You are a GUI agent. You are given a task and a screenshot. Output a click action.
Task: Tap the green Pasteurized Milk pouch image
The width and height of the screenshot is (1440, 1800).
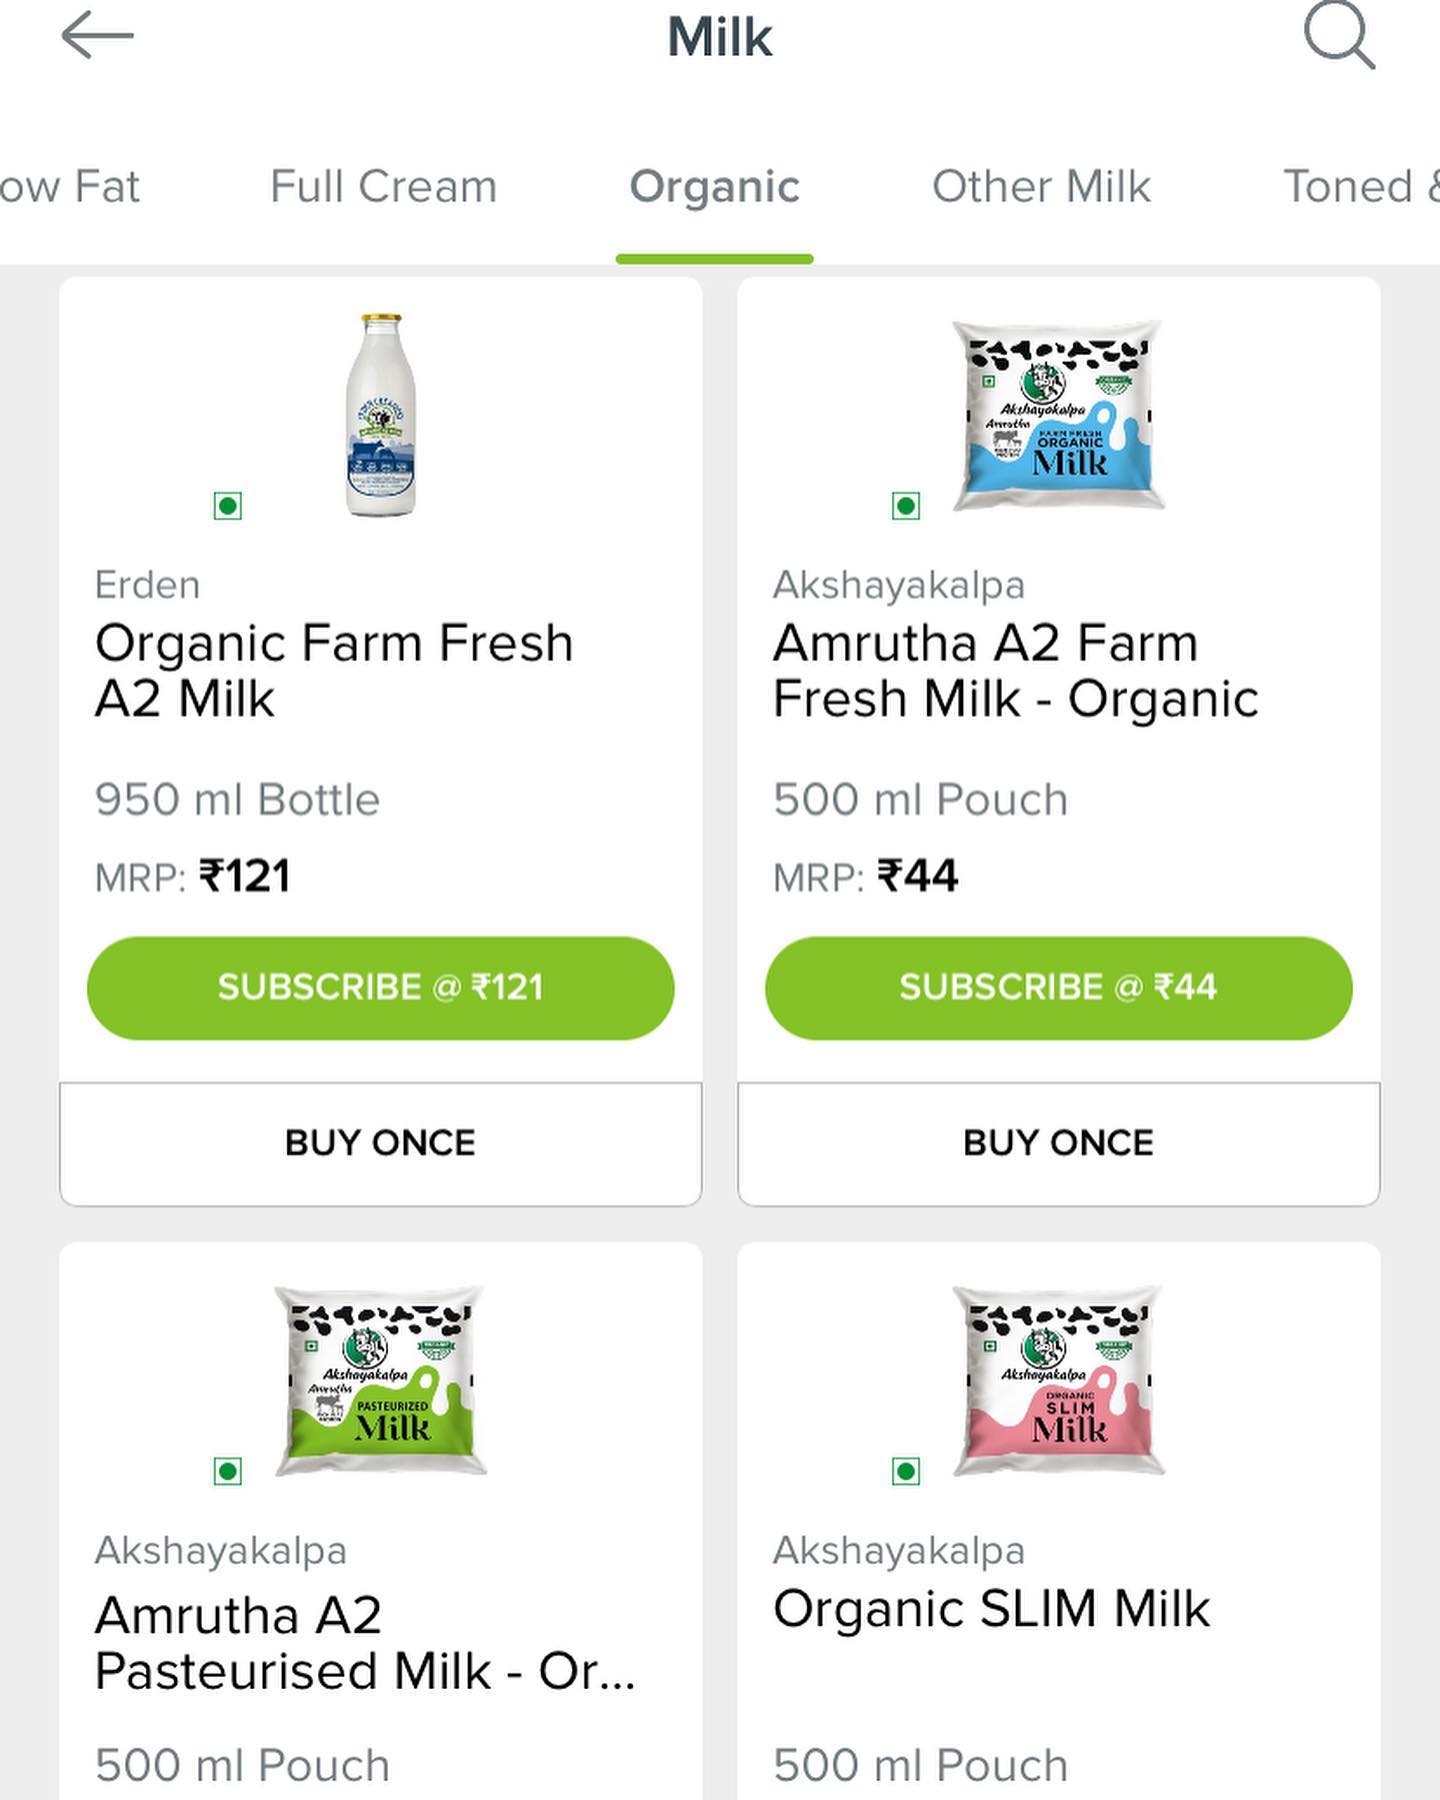coord(381,1380)
